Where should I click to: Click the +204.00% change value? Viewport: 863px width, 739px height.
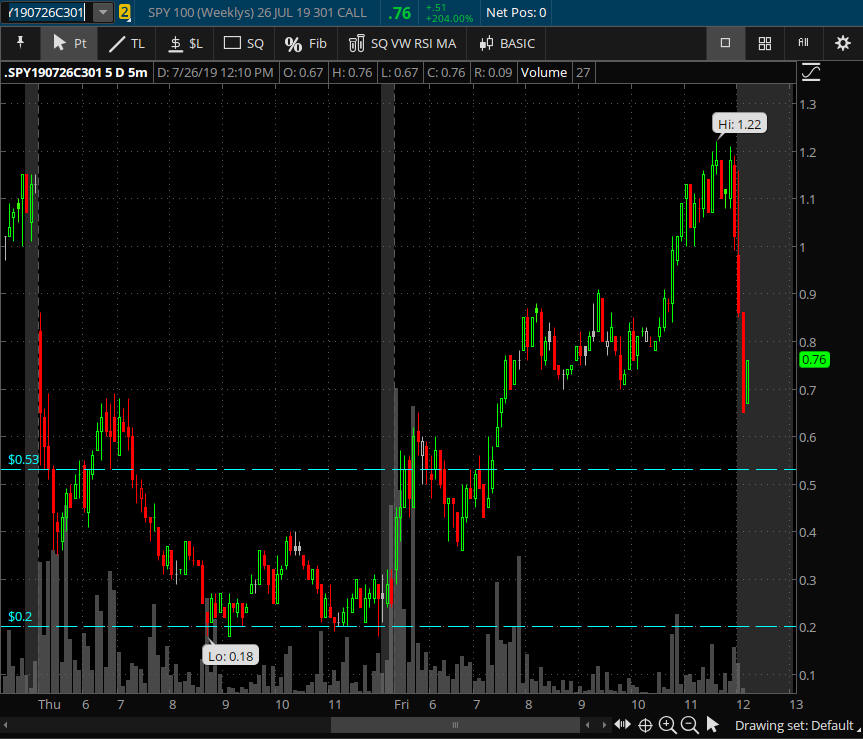tap(450, 19)
